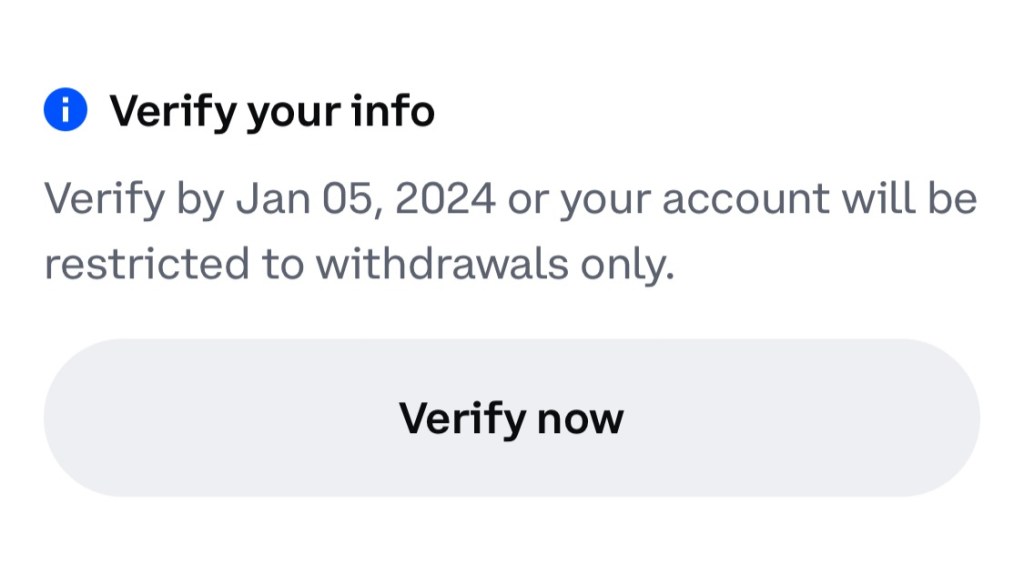Open the info circle beside the heading
Image resolution: width=1024 pixels, height=574 pixels.
coord(65,111)
